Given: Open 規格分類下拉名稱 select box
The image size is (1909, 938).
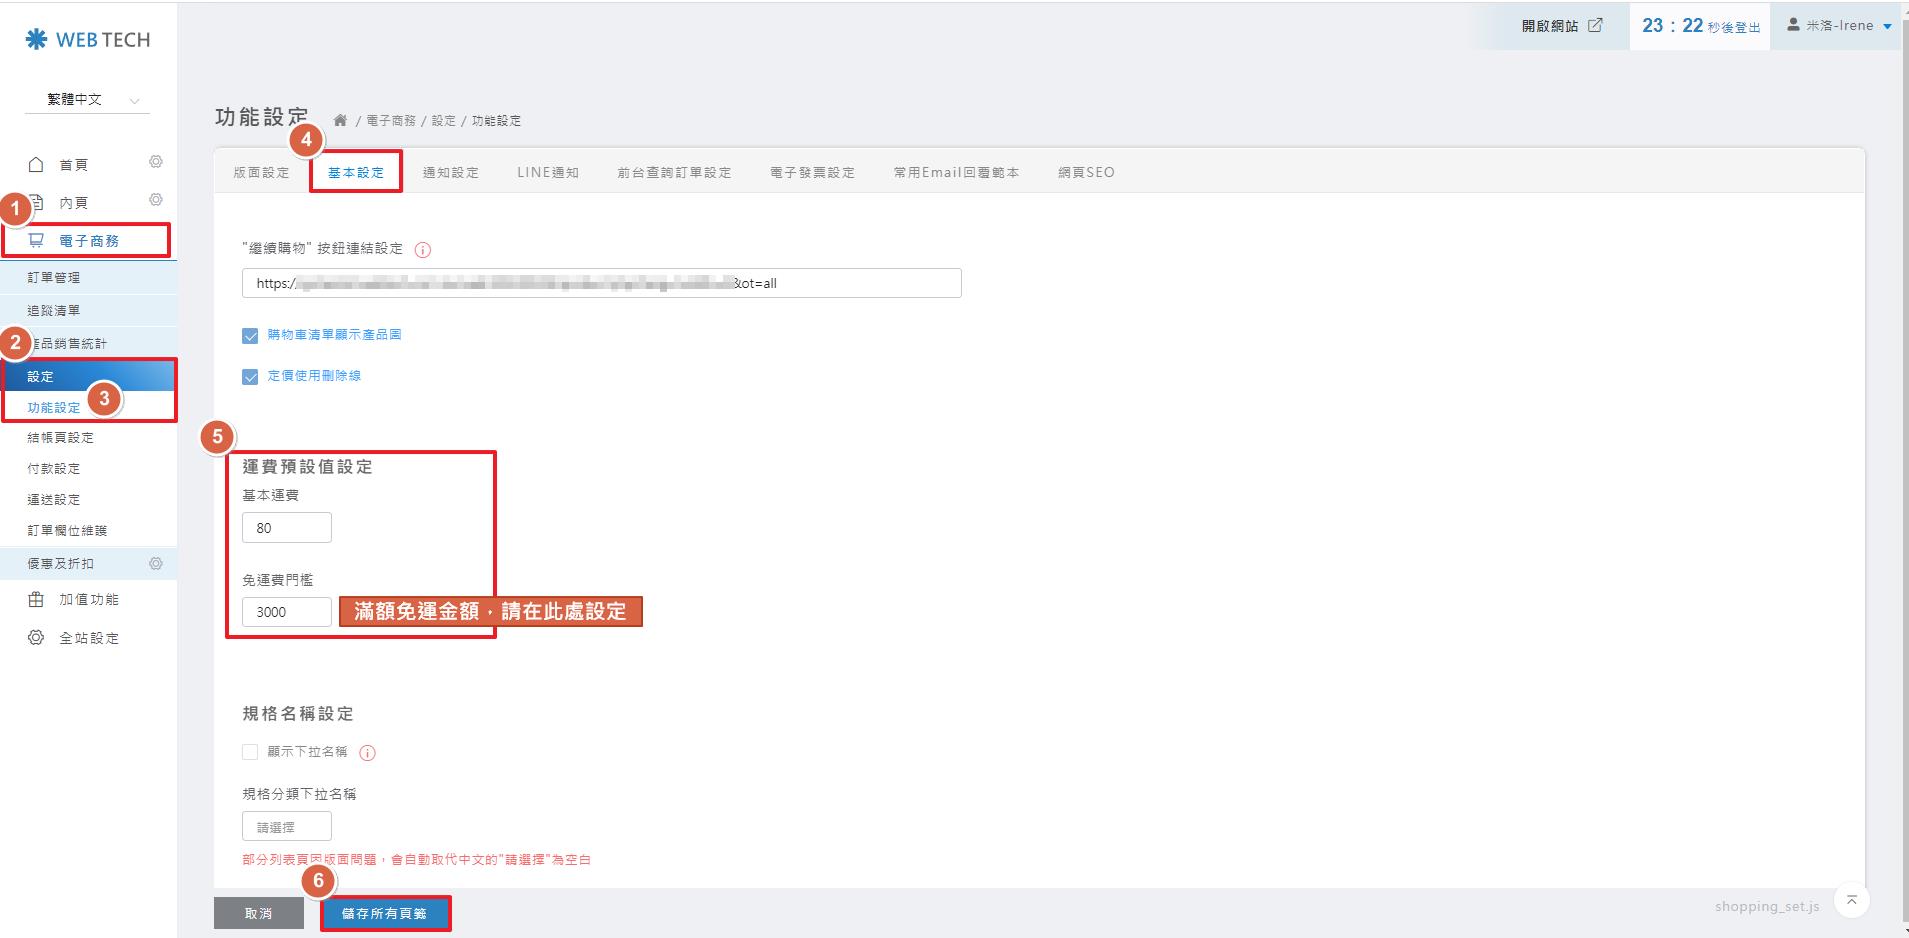Looking at the screenshot, I should point(286,827).
